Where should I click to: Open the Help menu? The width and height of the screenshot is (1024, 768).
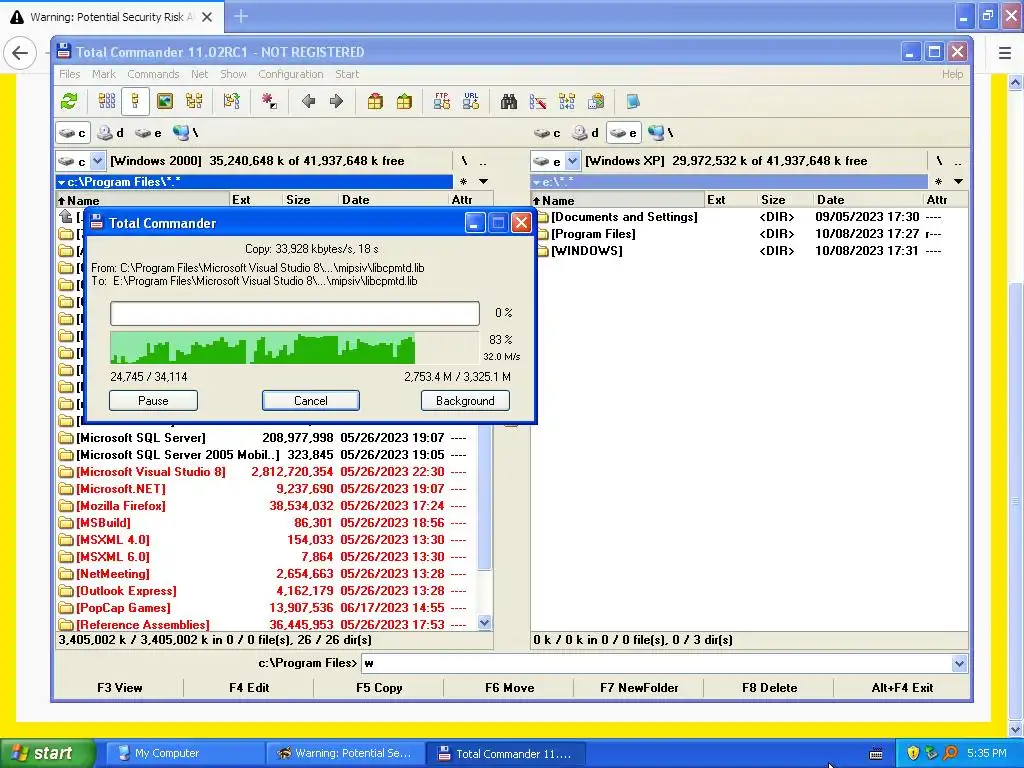[952, 74]
